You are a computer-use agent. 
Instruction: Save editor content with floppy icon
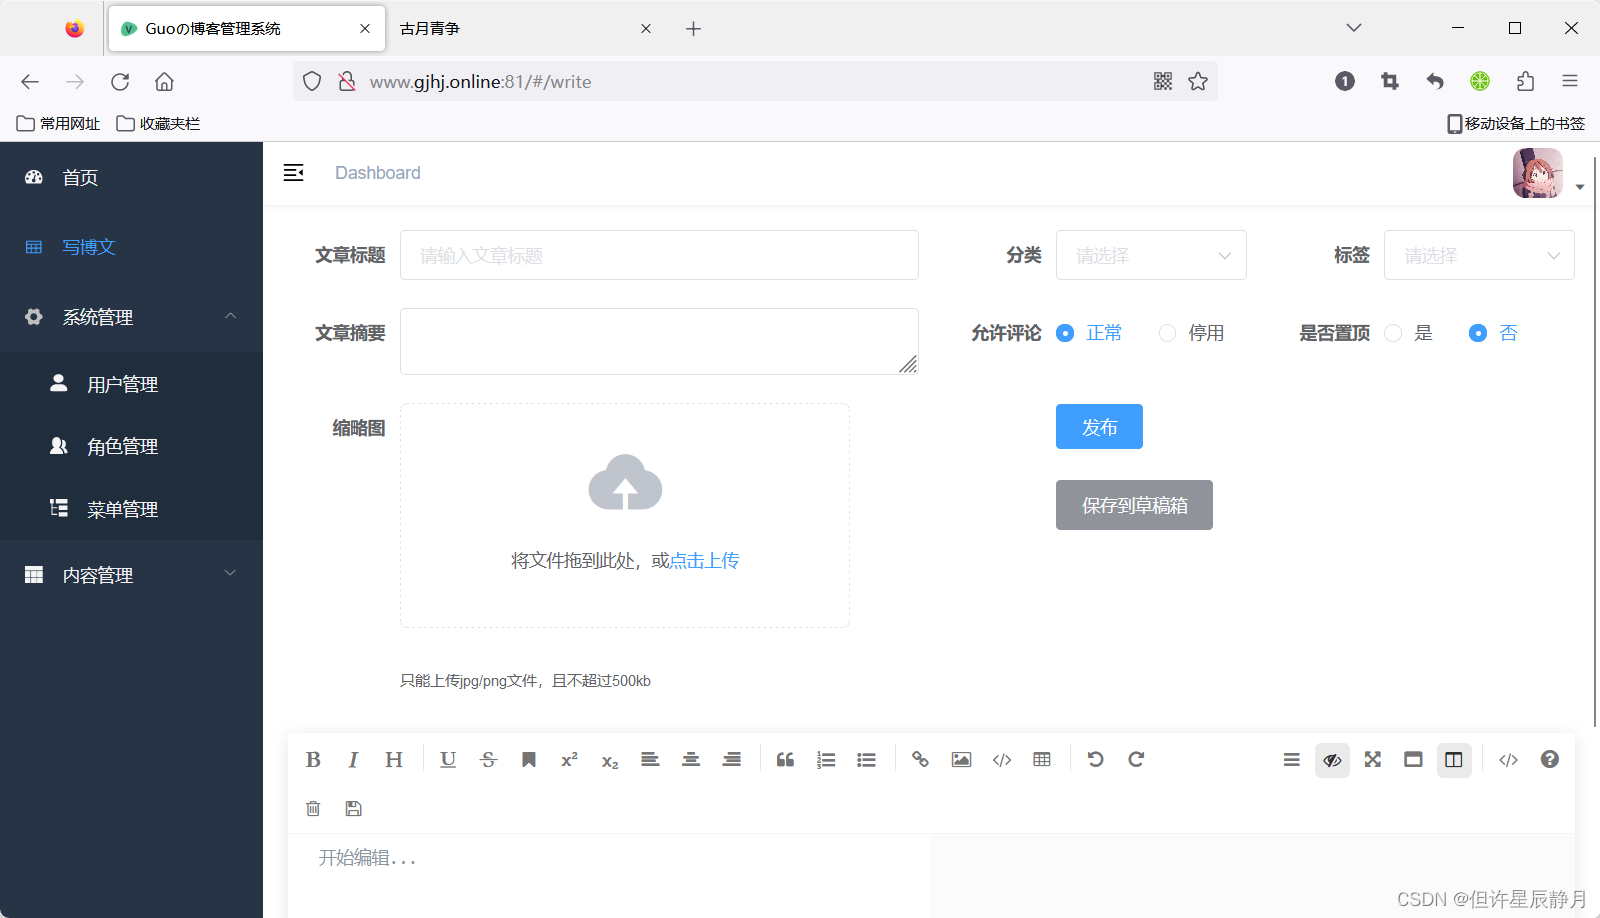pos(353,808)
